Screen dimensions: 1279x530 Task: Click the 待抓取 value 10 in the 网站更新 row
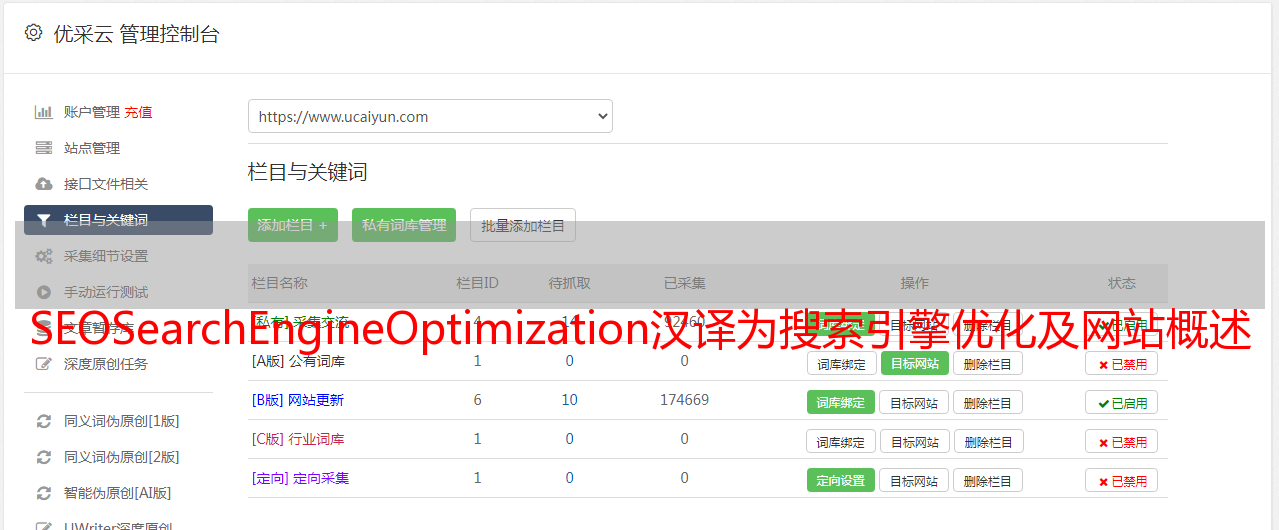[569, 400]
